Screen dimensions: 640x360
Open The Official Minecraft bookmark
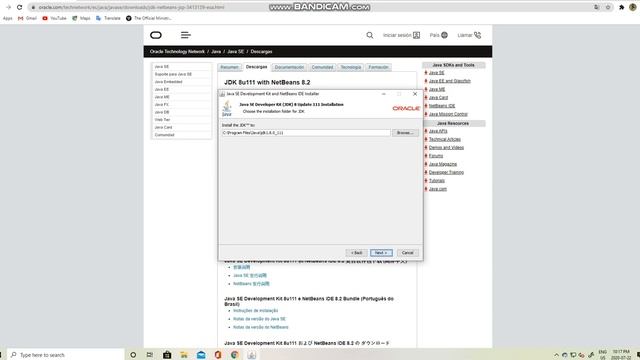click(149, 18)
